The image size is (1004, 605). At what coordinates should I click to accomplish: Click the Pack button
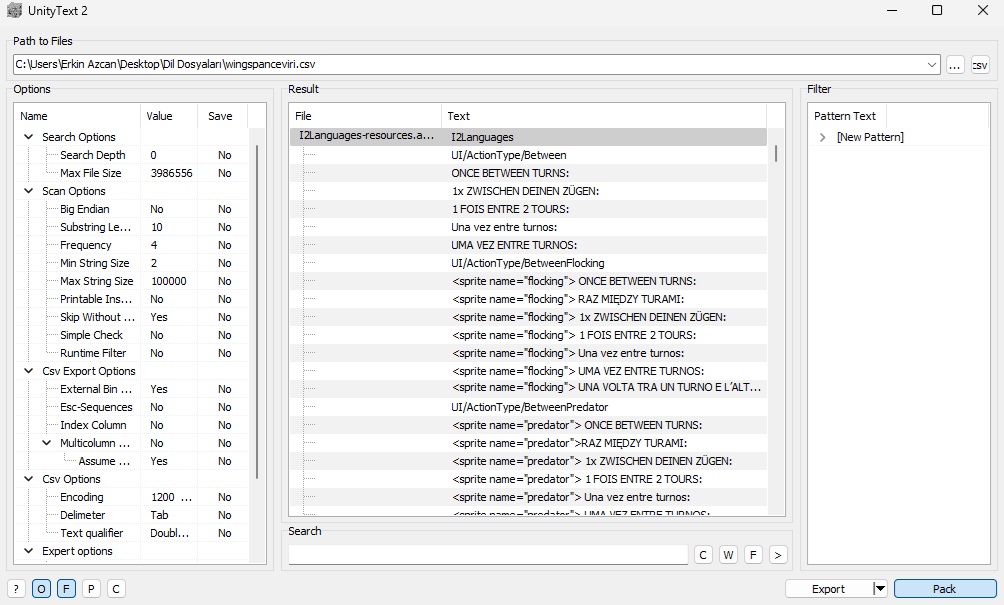click(944, 589)
